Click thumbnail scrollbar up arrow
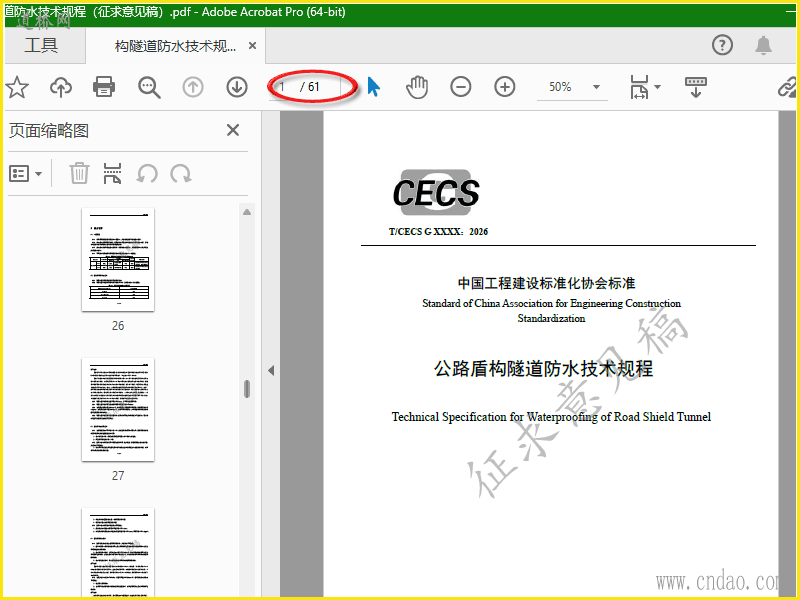 (x=247, y=212)
